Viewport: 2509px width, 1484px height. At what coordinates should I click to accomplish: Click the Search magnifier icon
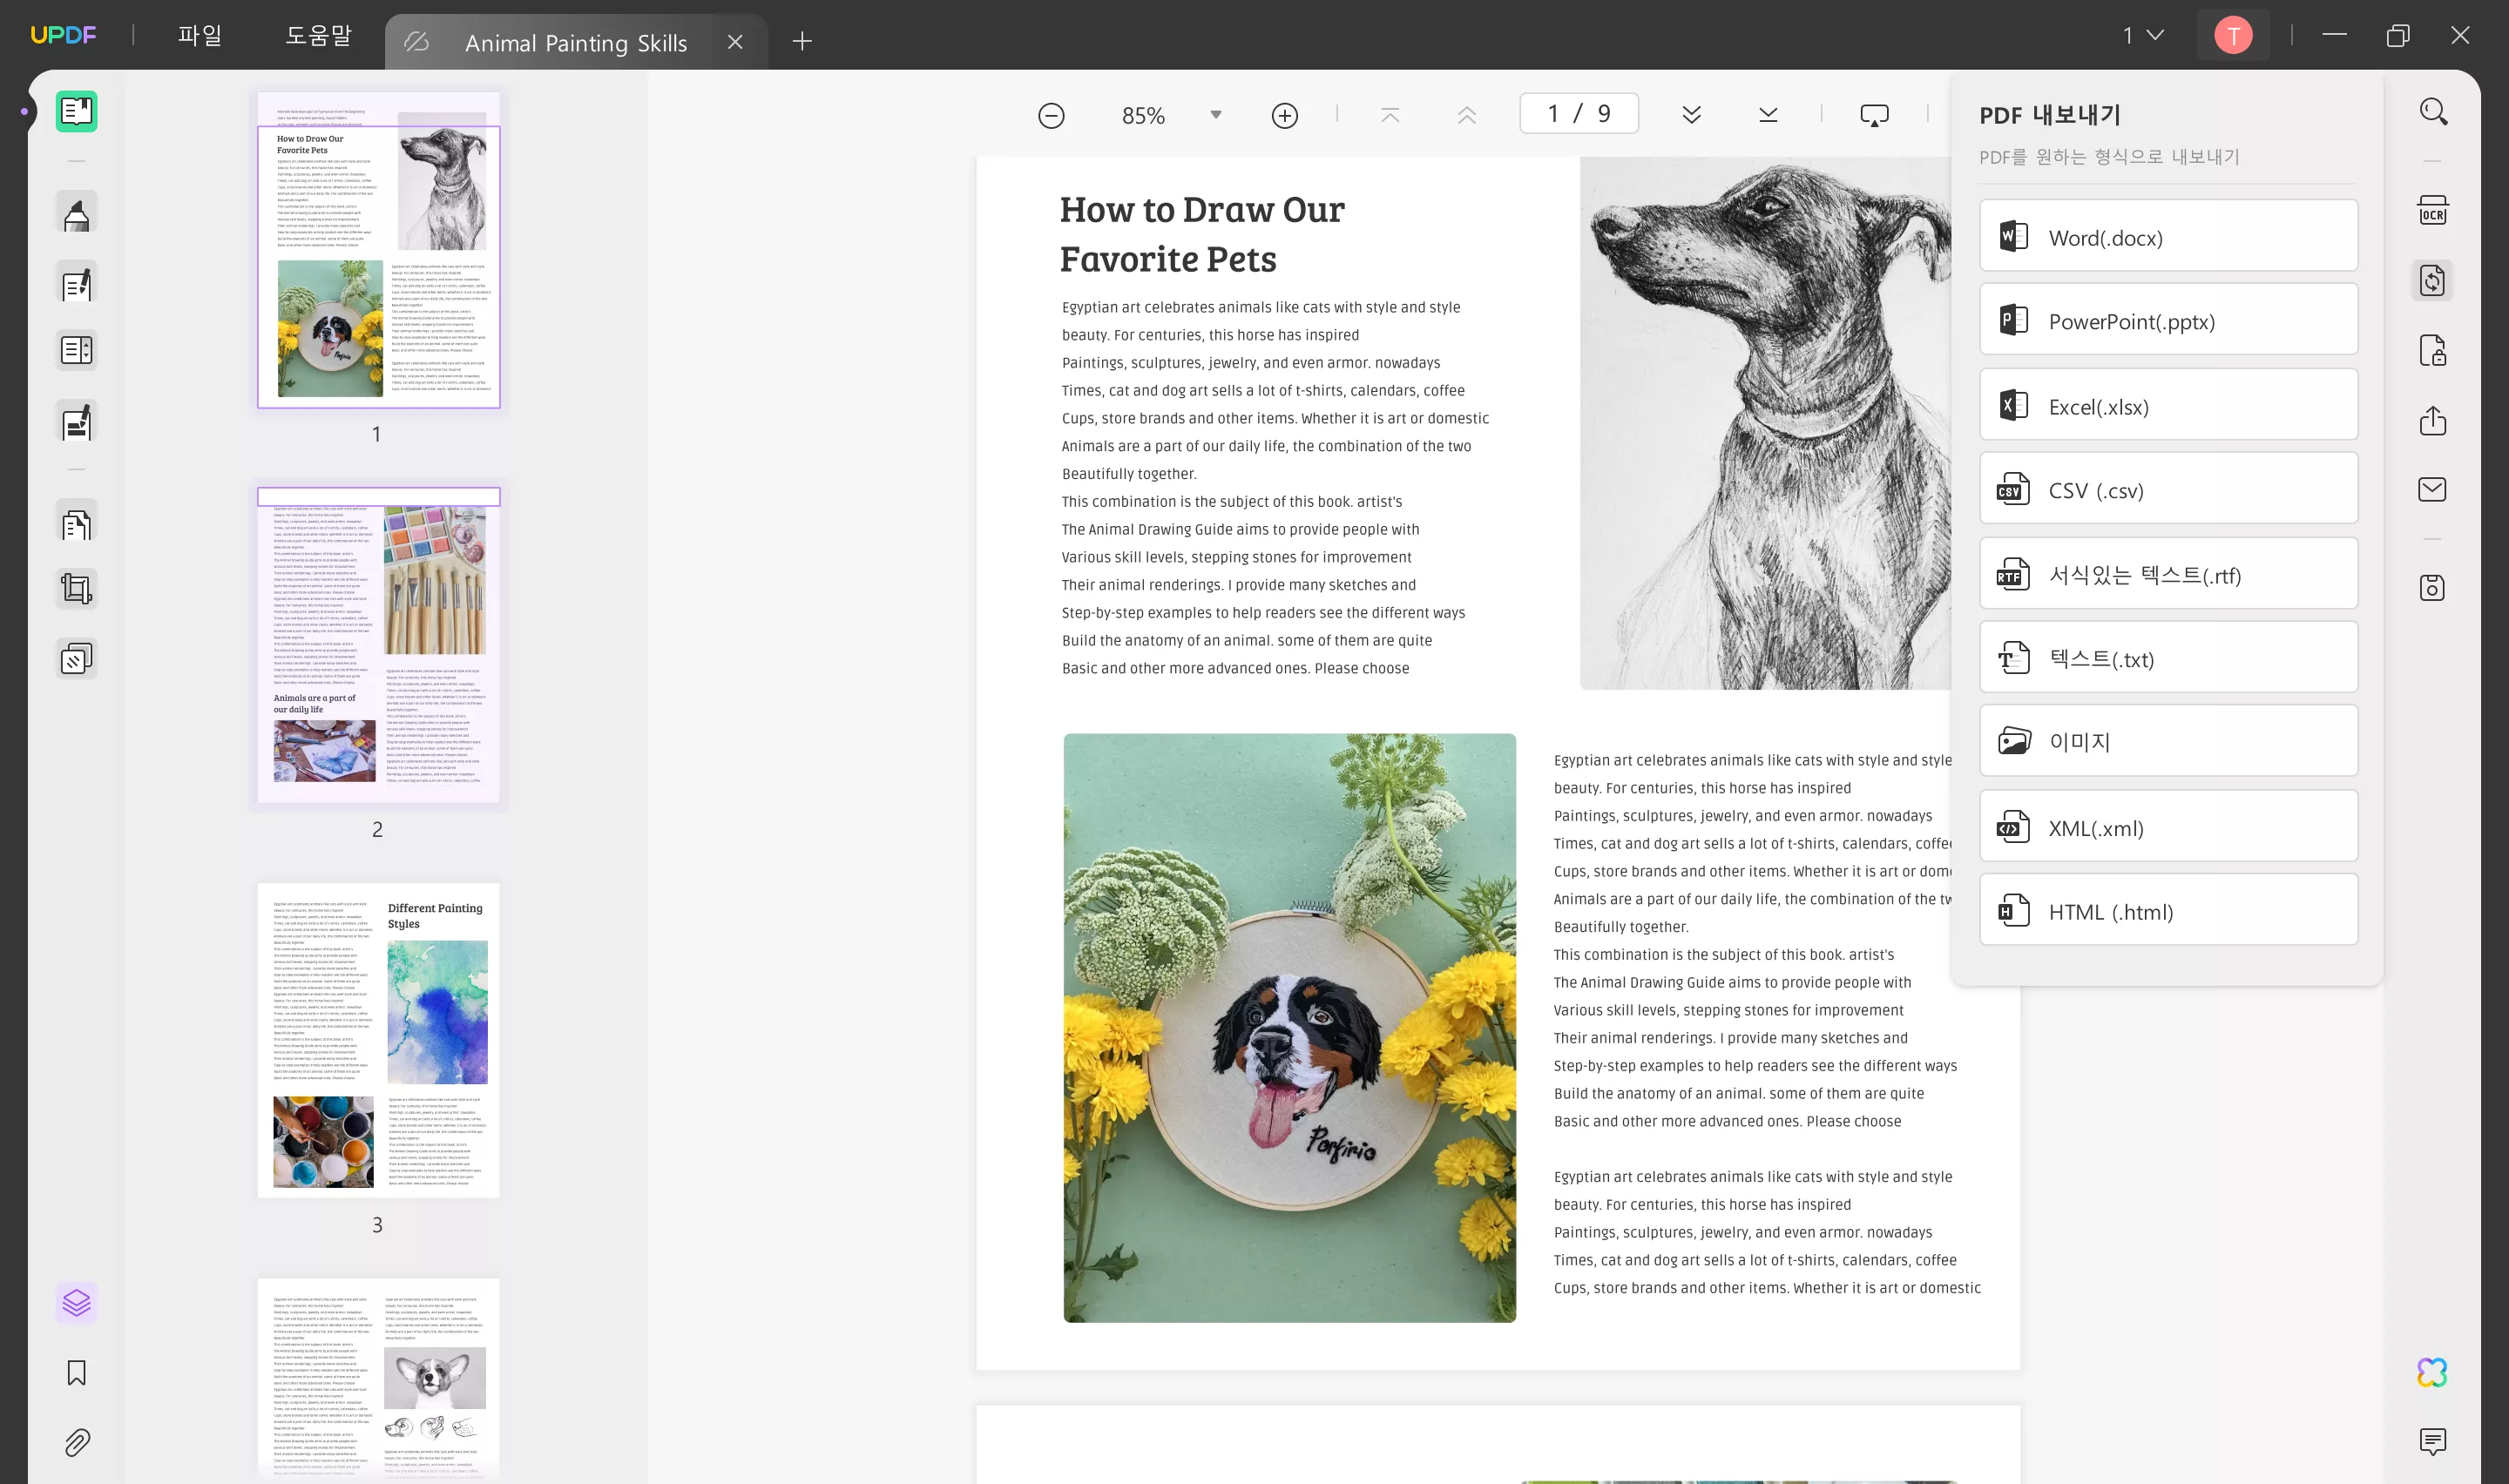[2432, 111]
